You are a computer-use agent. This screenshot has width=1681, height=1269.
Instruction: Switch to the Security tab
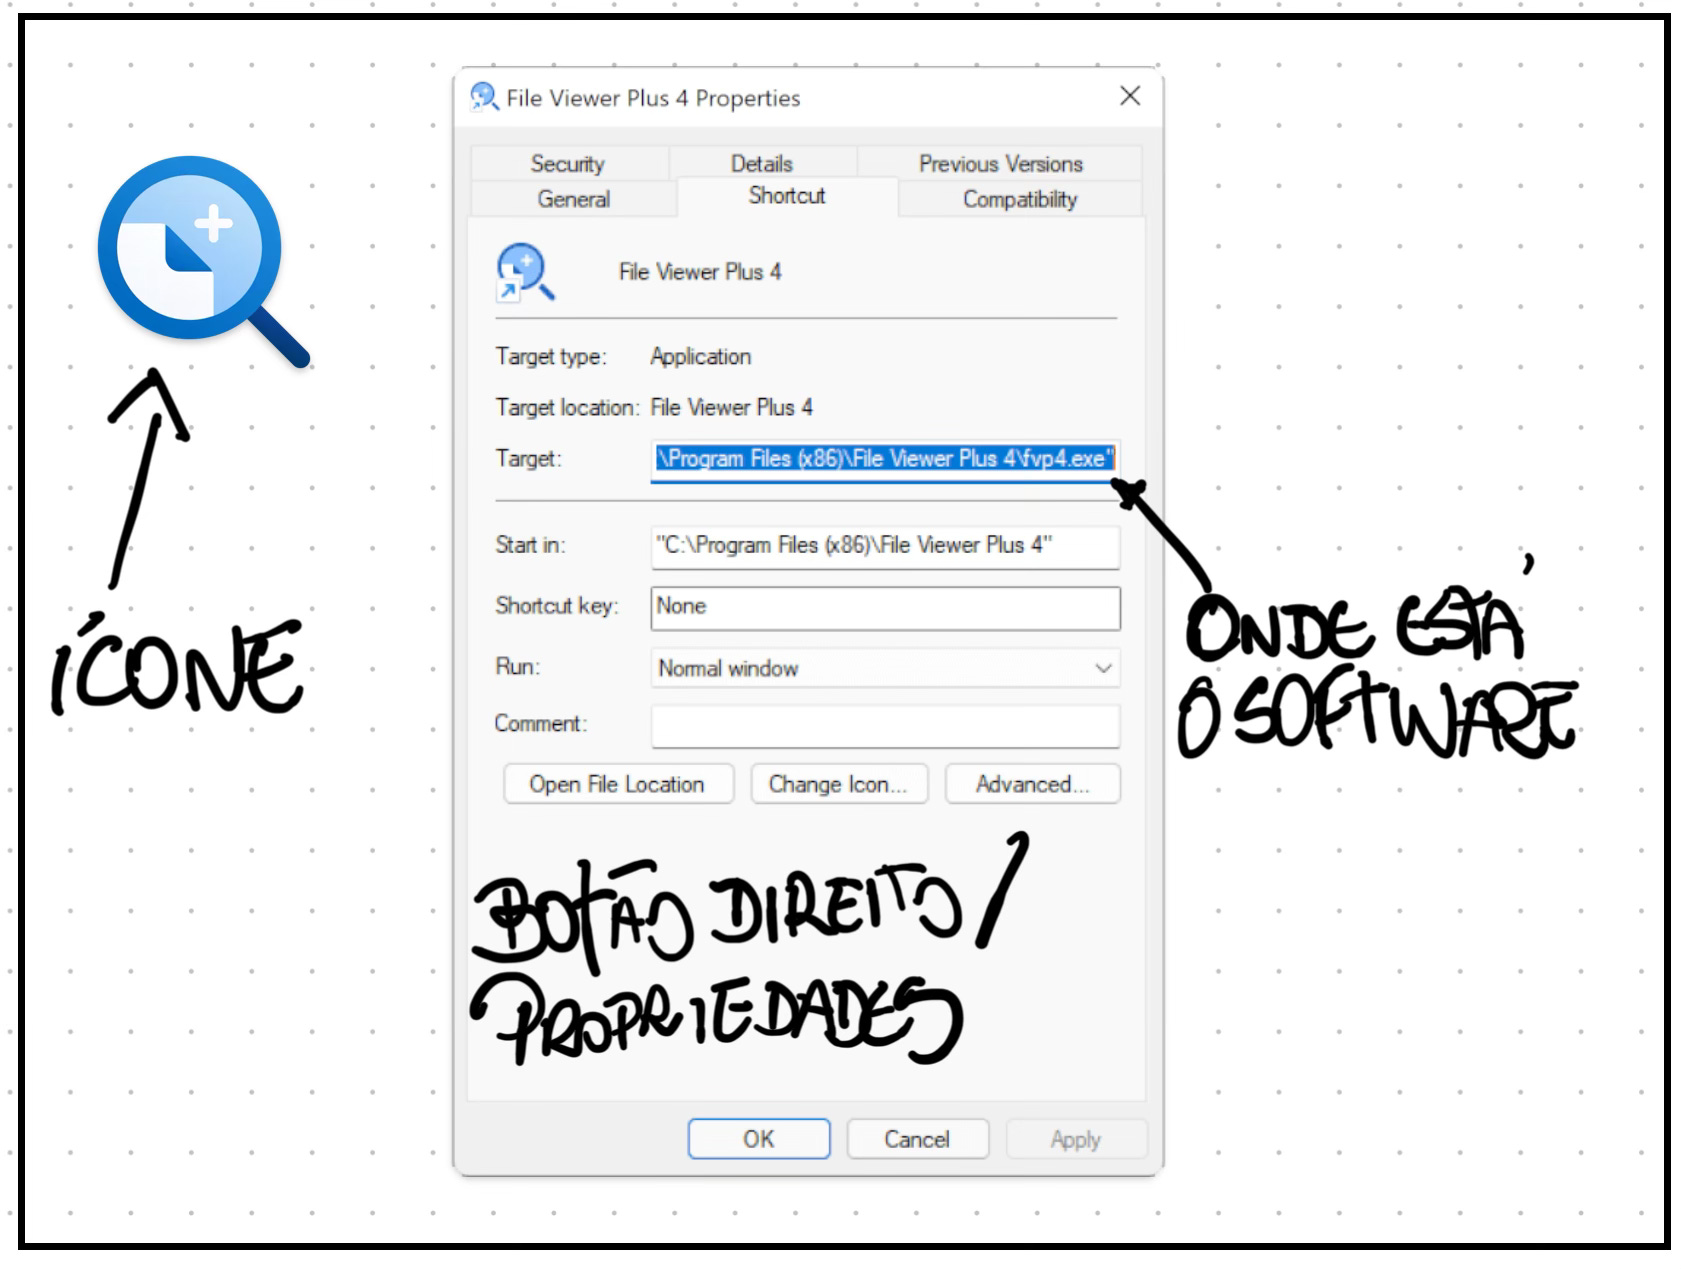click(567, 163)
